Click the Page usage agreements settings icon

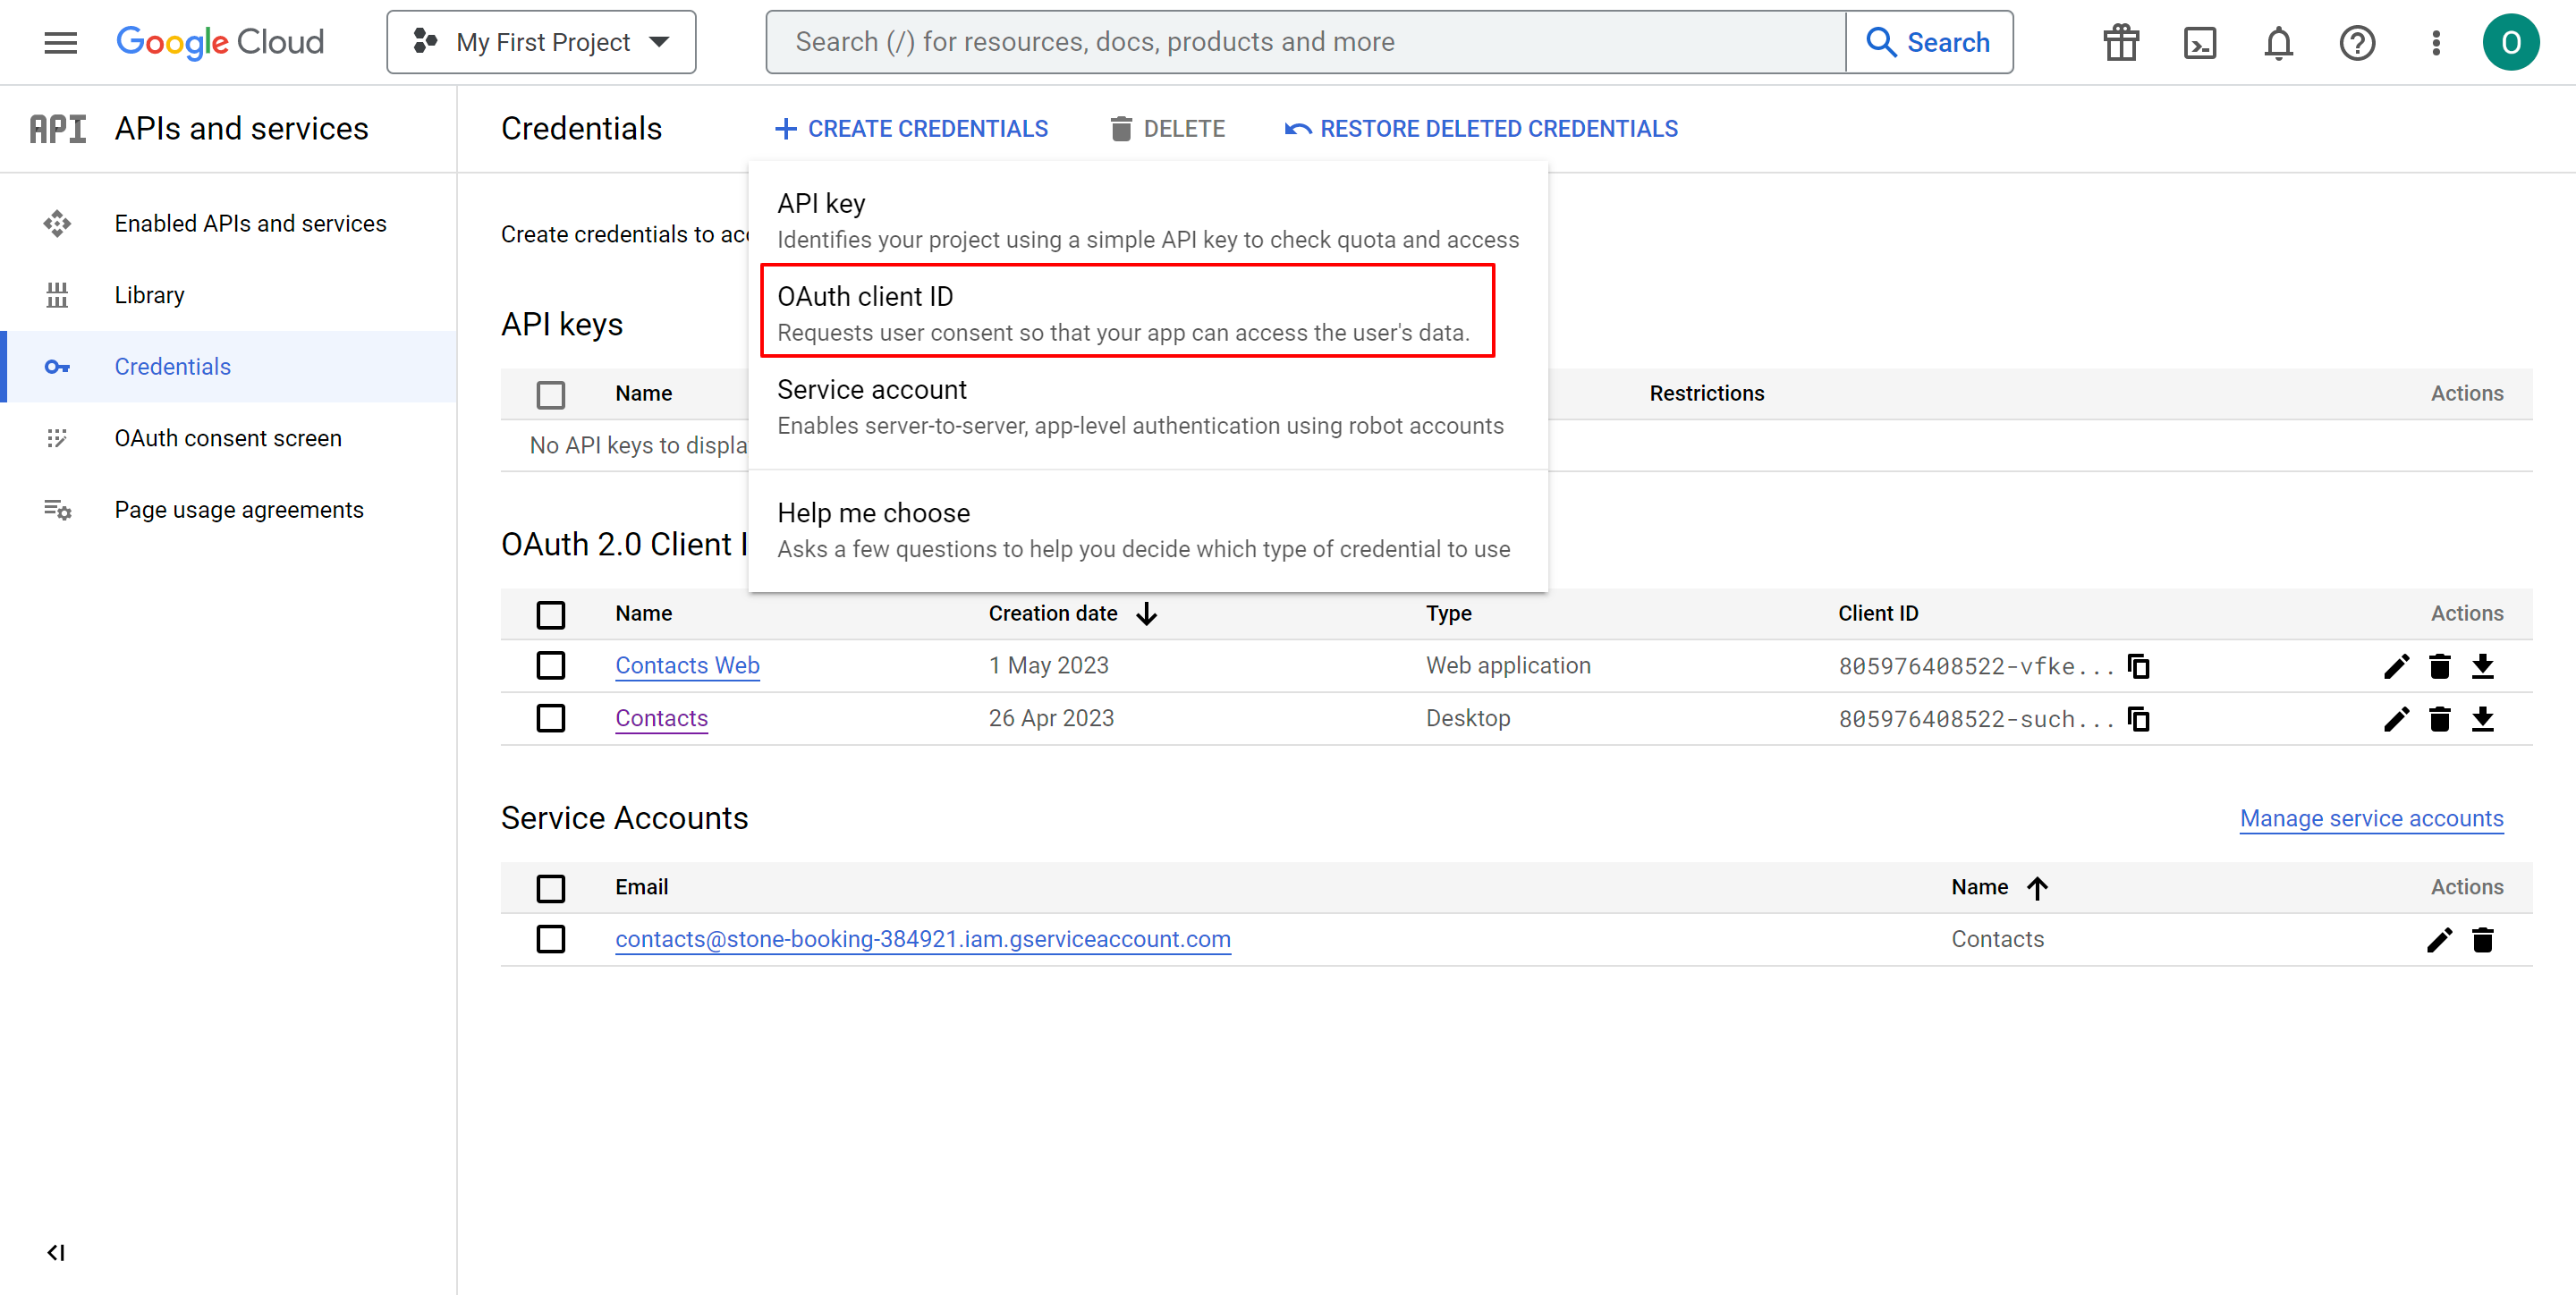tap(57, 510)
